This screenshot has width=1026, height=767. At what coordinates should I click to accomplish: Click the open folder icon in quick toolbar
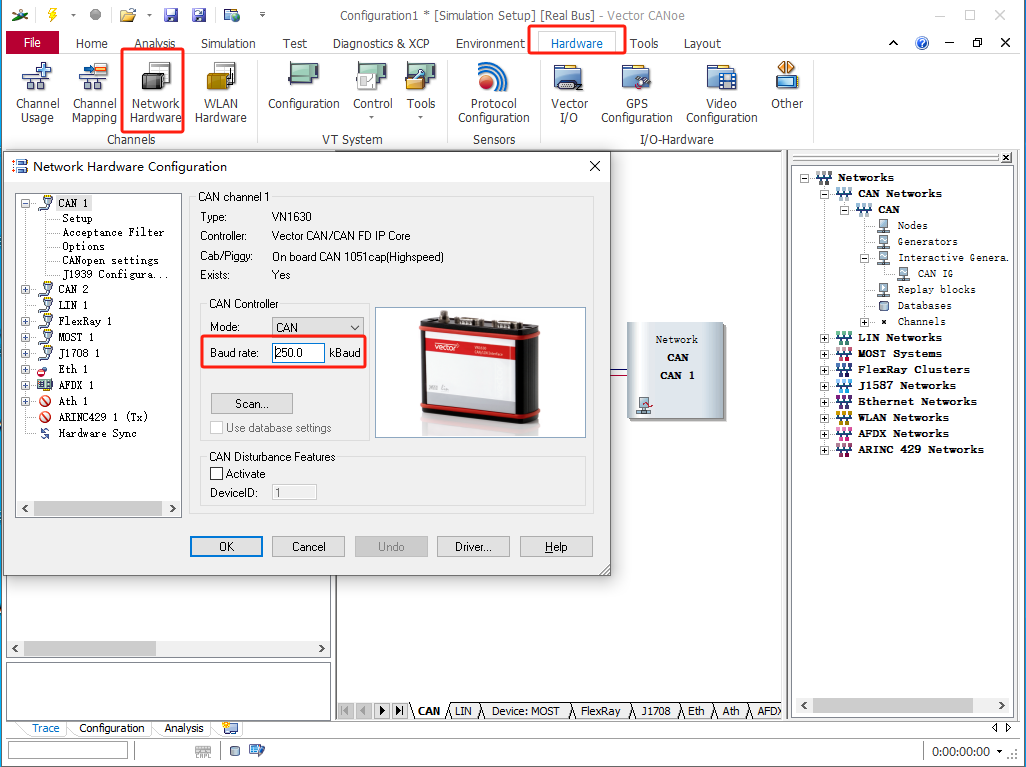point(128,14)
